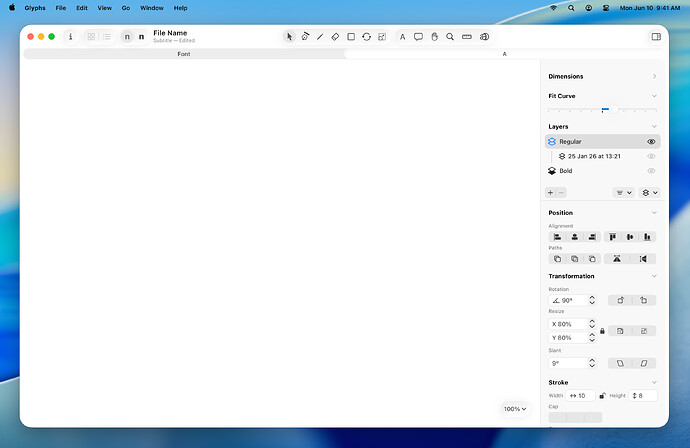
Task: Select the Measurement ruler tool
Action: (x=466, y=37)
